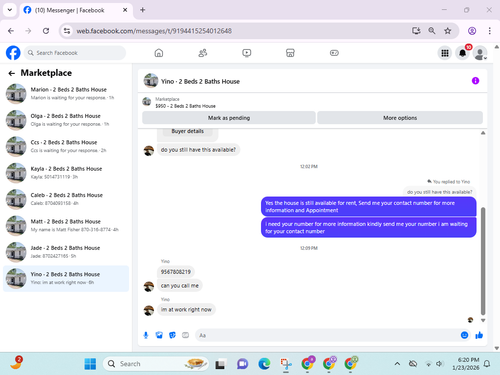The width and height of the screenshot is (500, 375).
Task: Open the emoji picker
Action: tap(464, 335)
